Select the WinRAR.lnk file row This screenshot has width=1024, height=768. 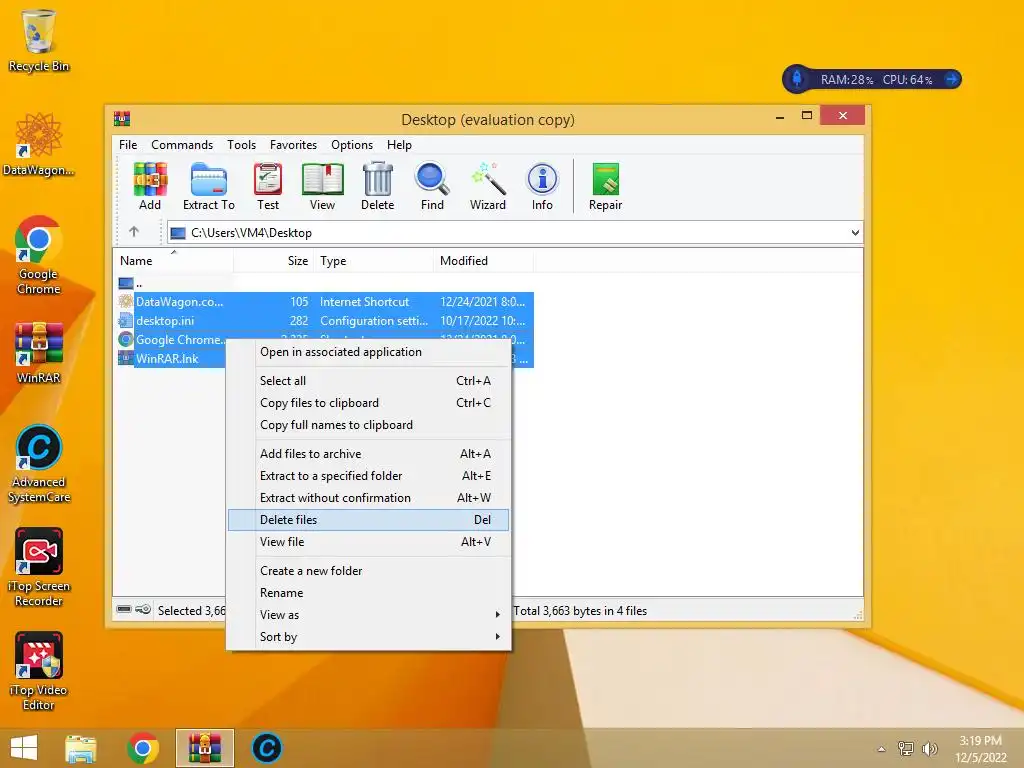pos(171,359)
